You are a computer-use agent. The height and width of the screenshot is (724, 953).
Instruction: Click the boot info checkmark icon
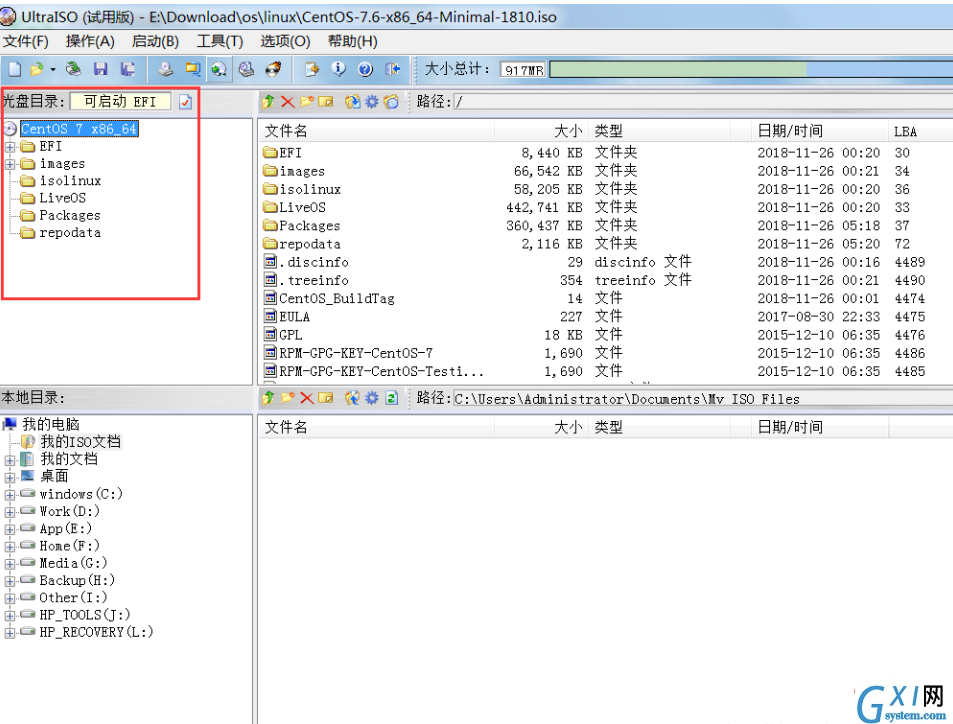tap(185, 102)
